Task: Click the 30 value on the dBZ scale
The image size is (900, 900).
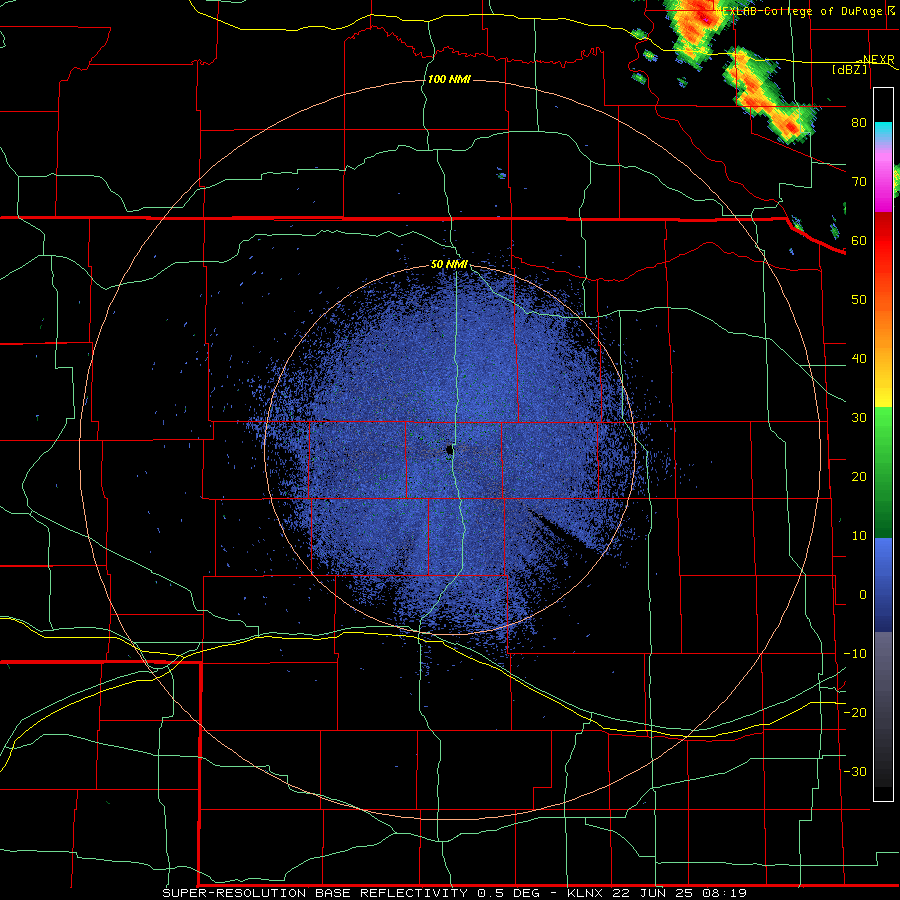Action: [859, 418]
